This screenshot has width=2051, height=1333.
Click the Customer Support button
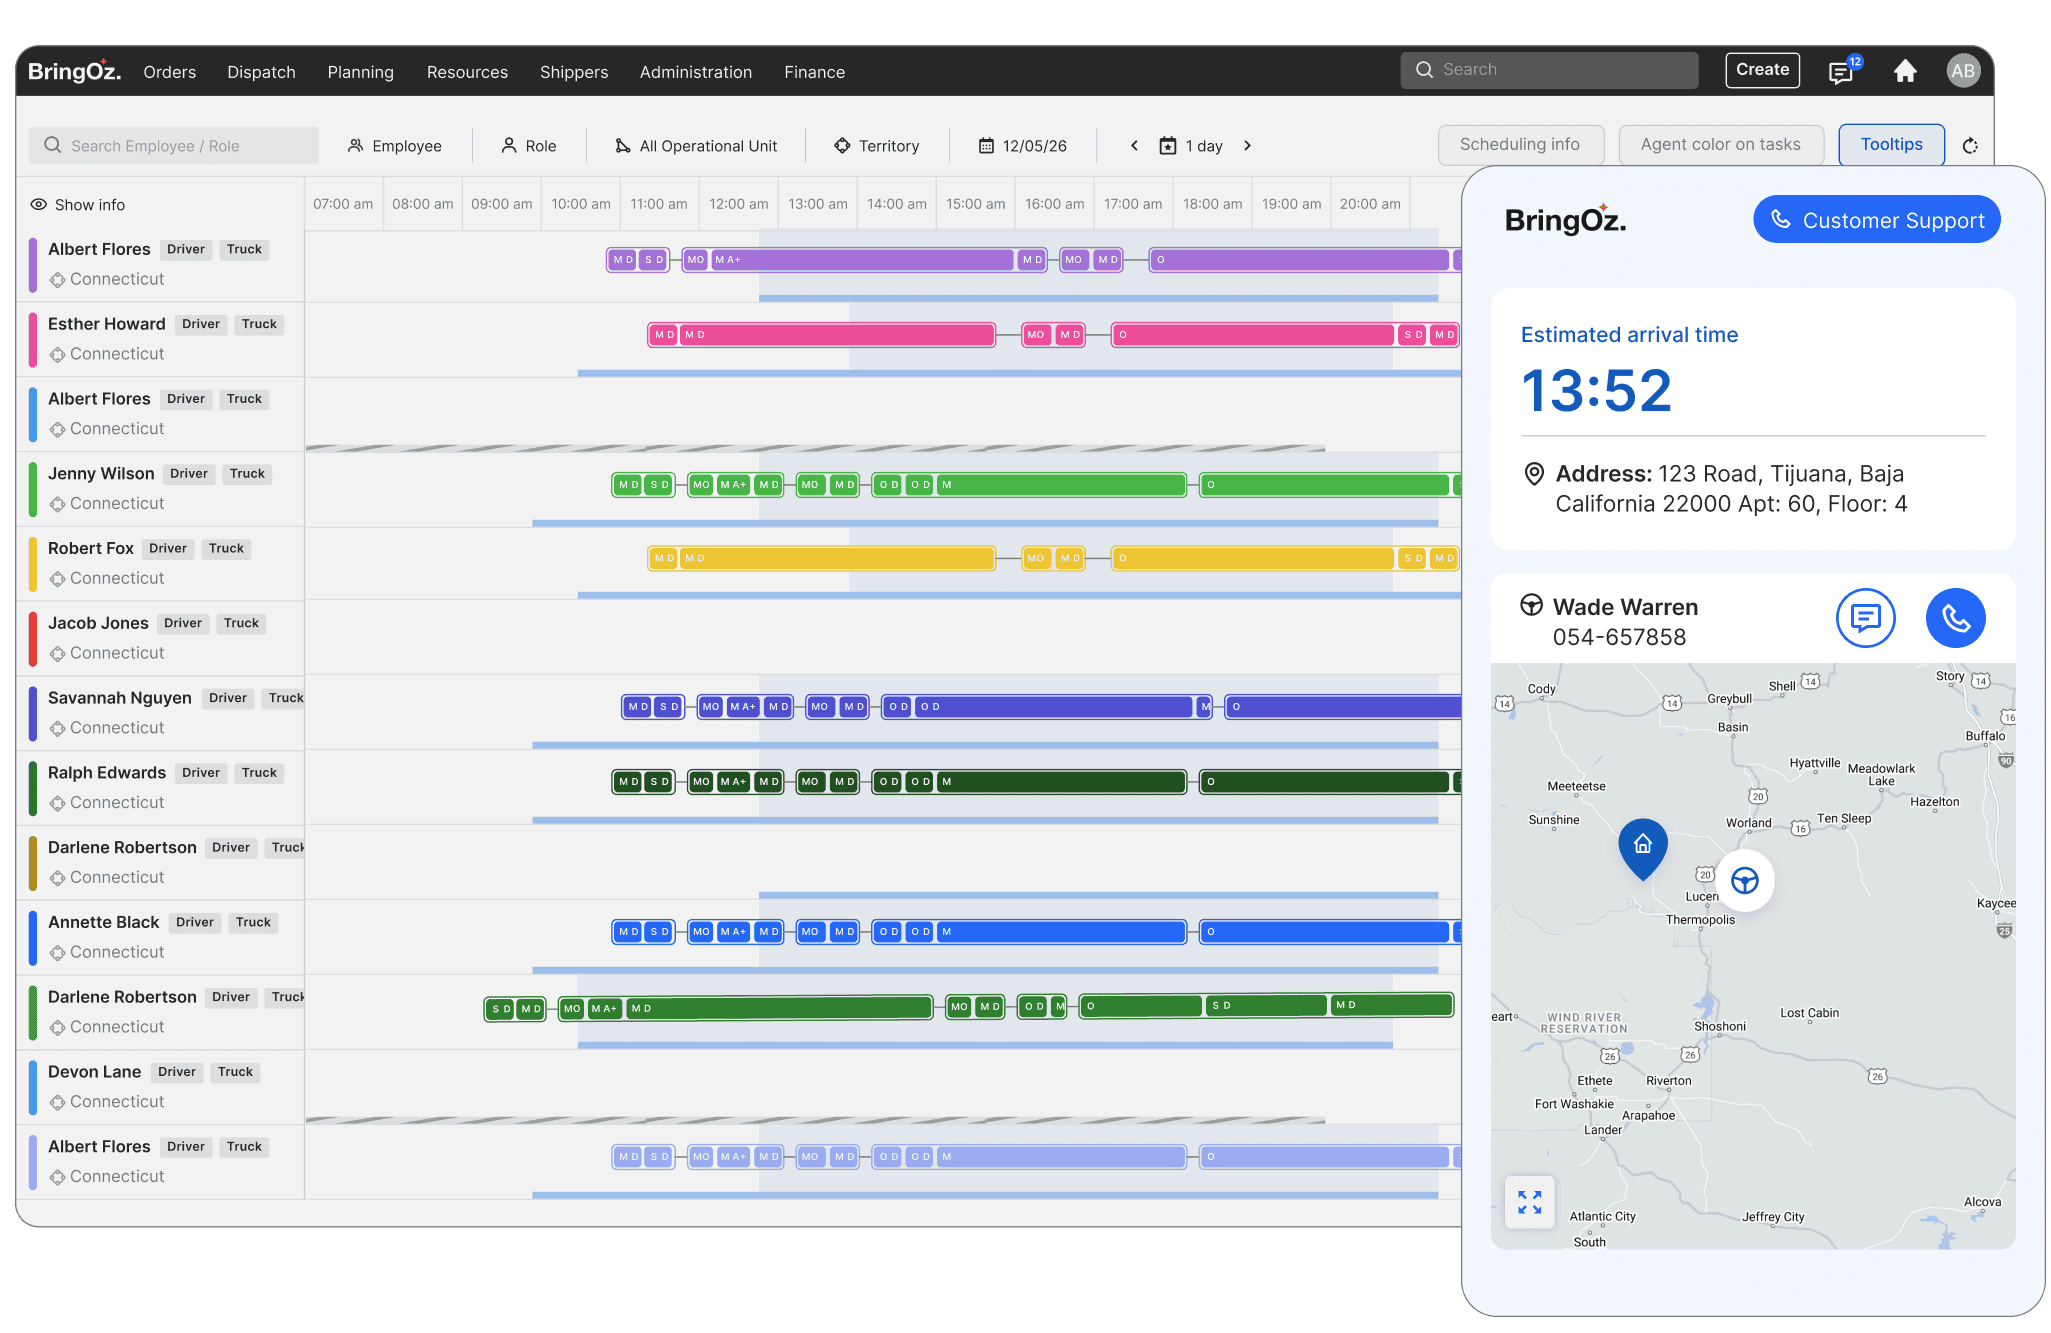point(1876,220)
